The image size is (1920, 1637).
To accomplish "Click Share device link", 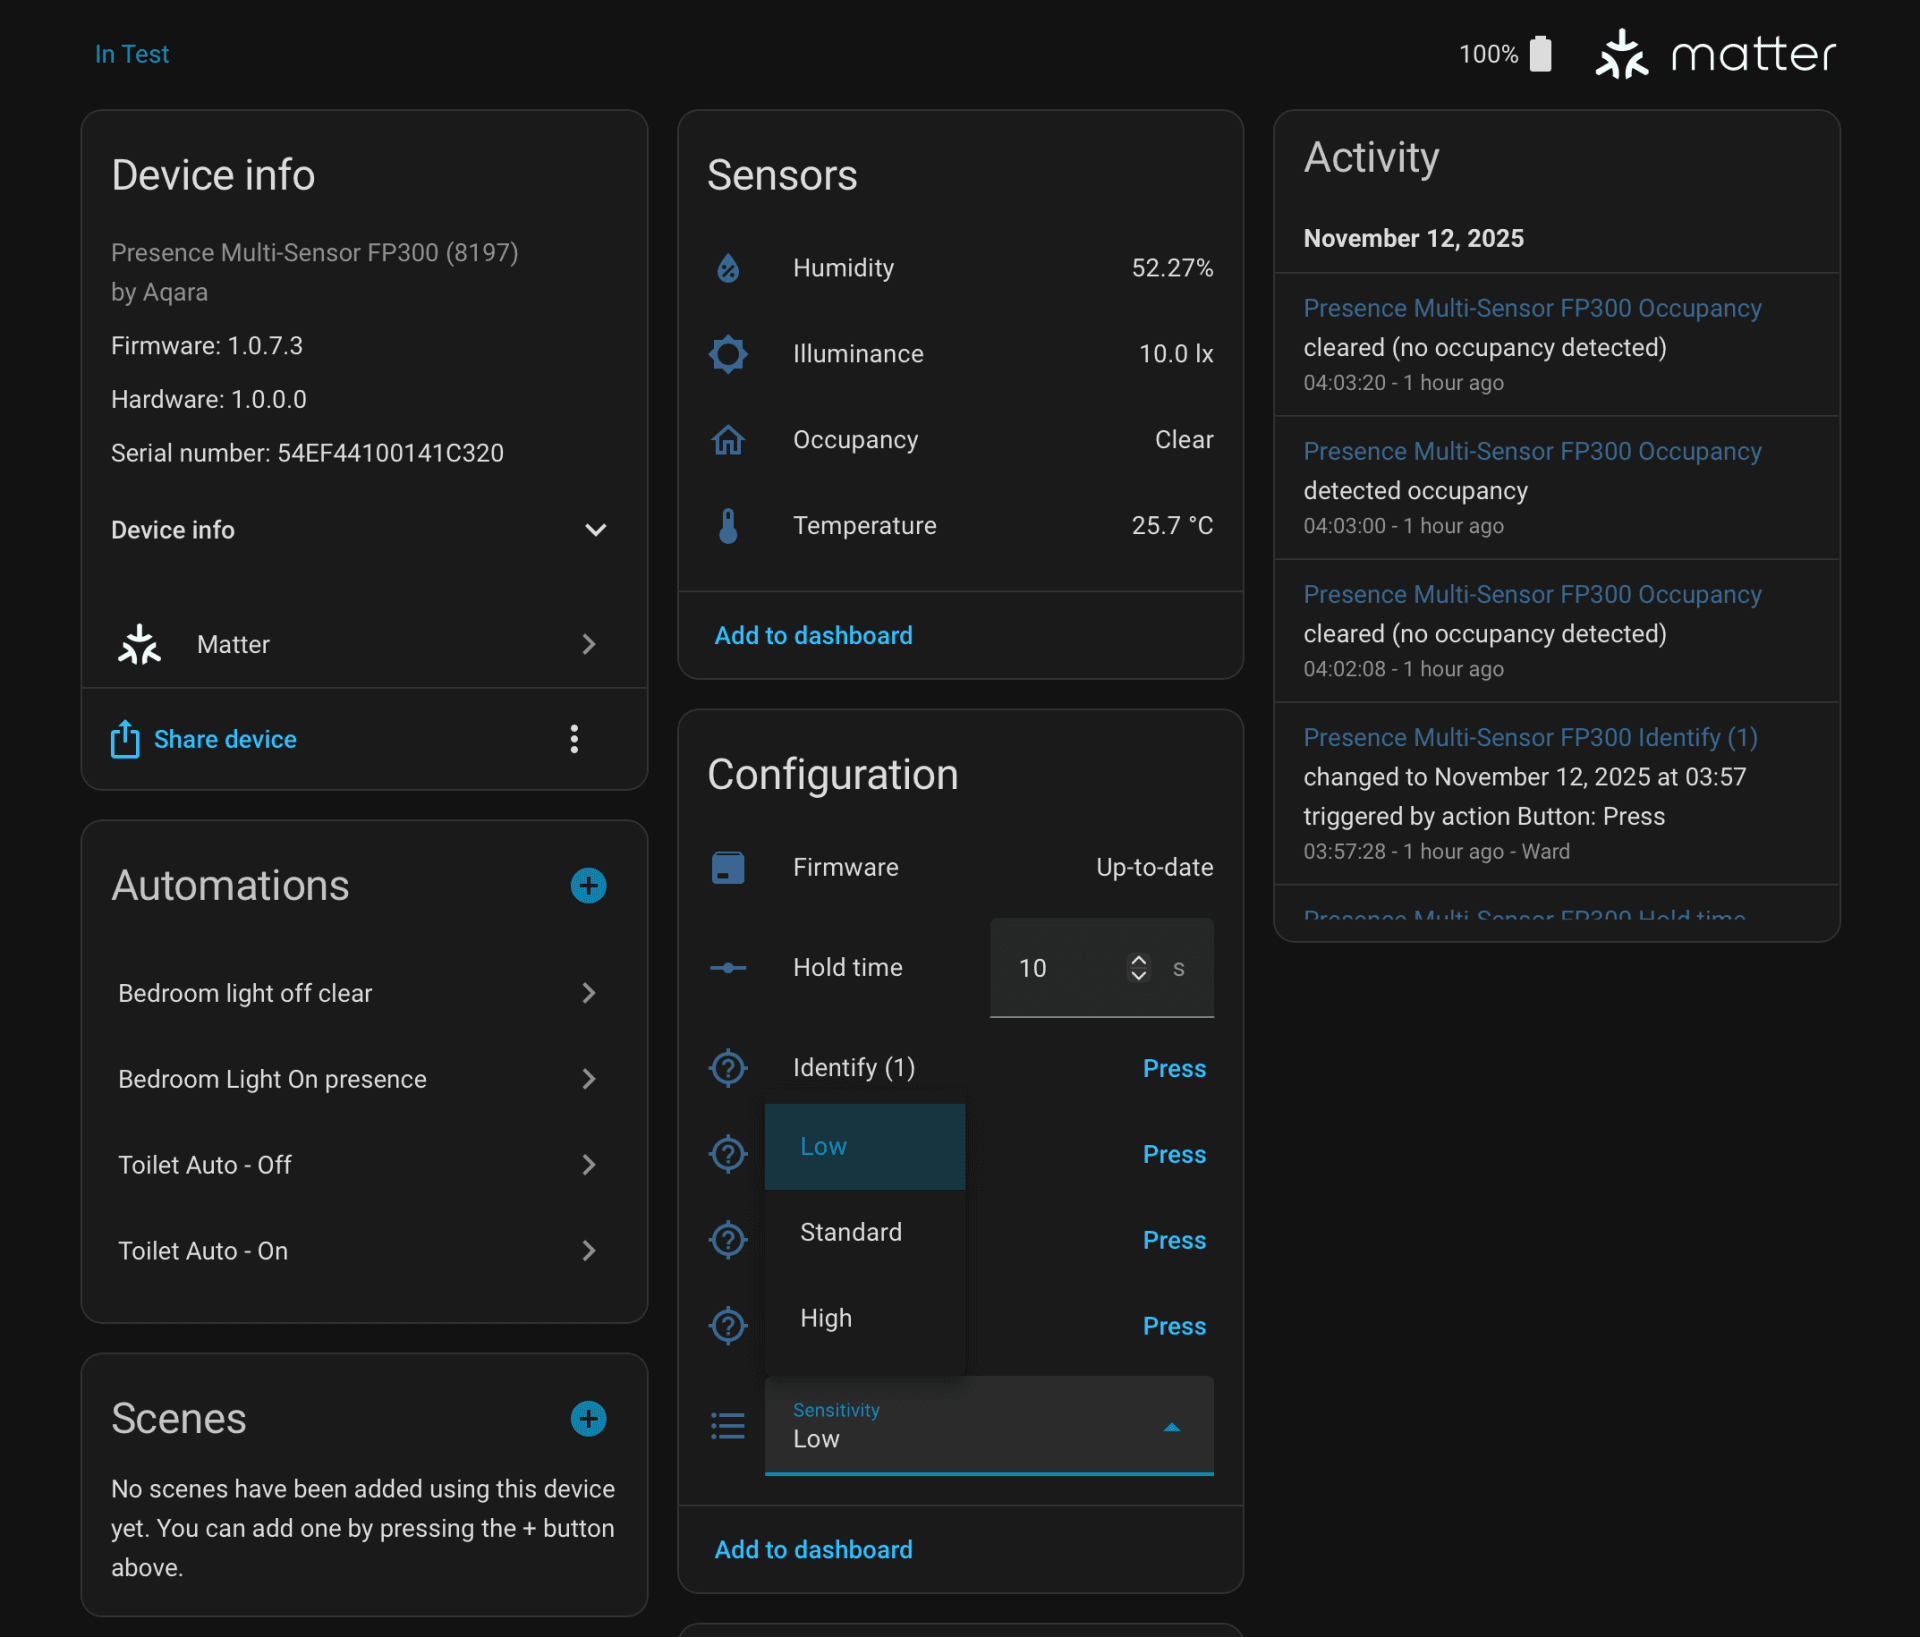I will point(225,739).
